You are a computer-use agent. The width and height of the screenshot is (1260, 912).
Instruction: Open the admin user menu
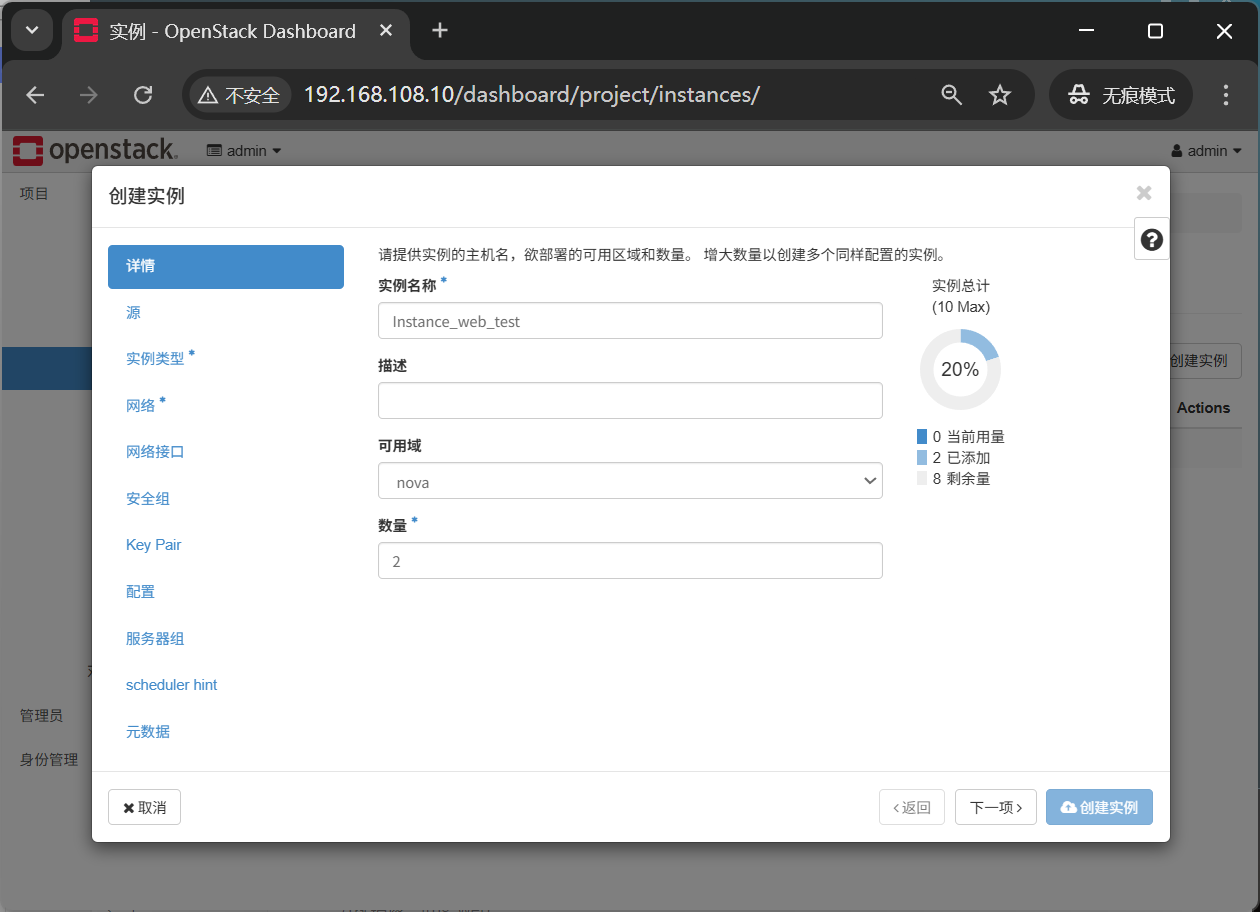tap(1206, 151)
